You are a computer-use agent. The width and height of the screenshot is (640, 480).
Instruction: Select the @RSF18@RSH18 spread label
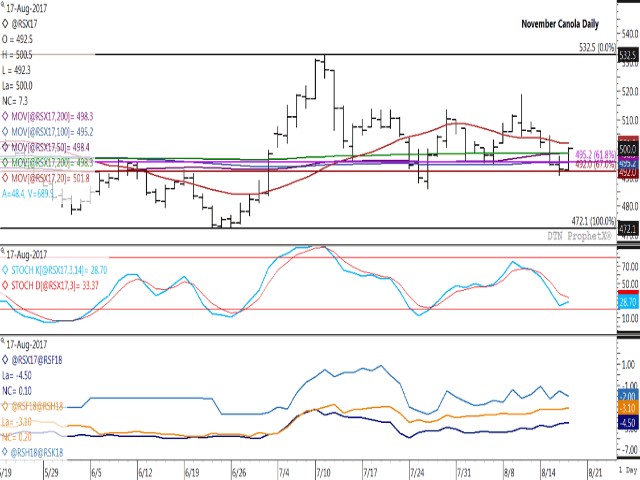(x=37, y=406)
